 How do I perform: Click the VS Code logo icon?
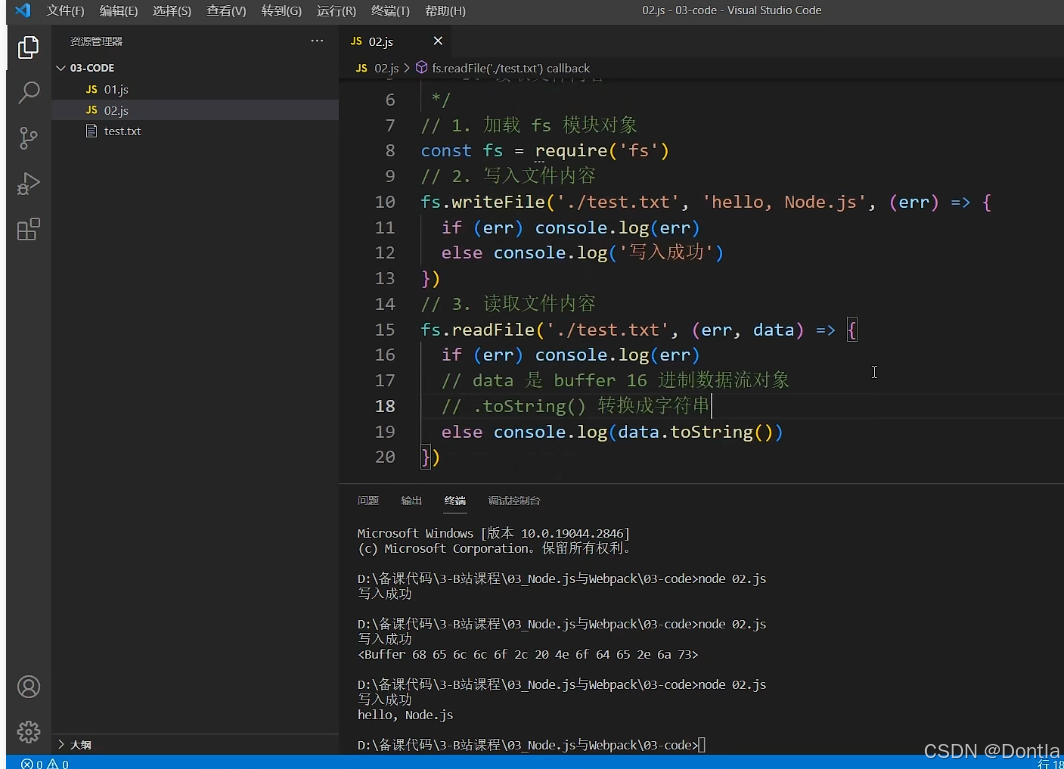22,10
